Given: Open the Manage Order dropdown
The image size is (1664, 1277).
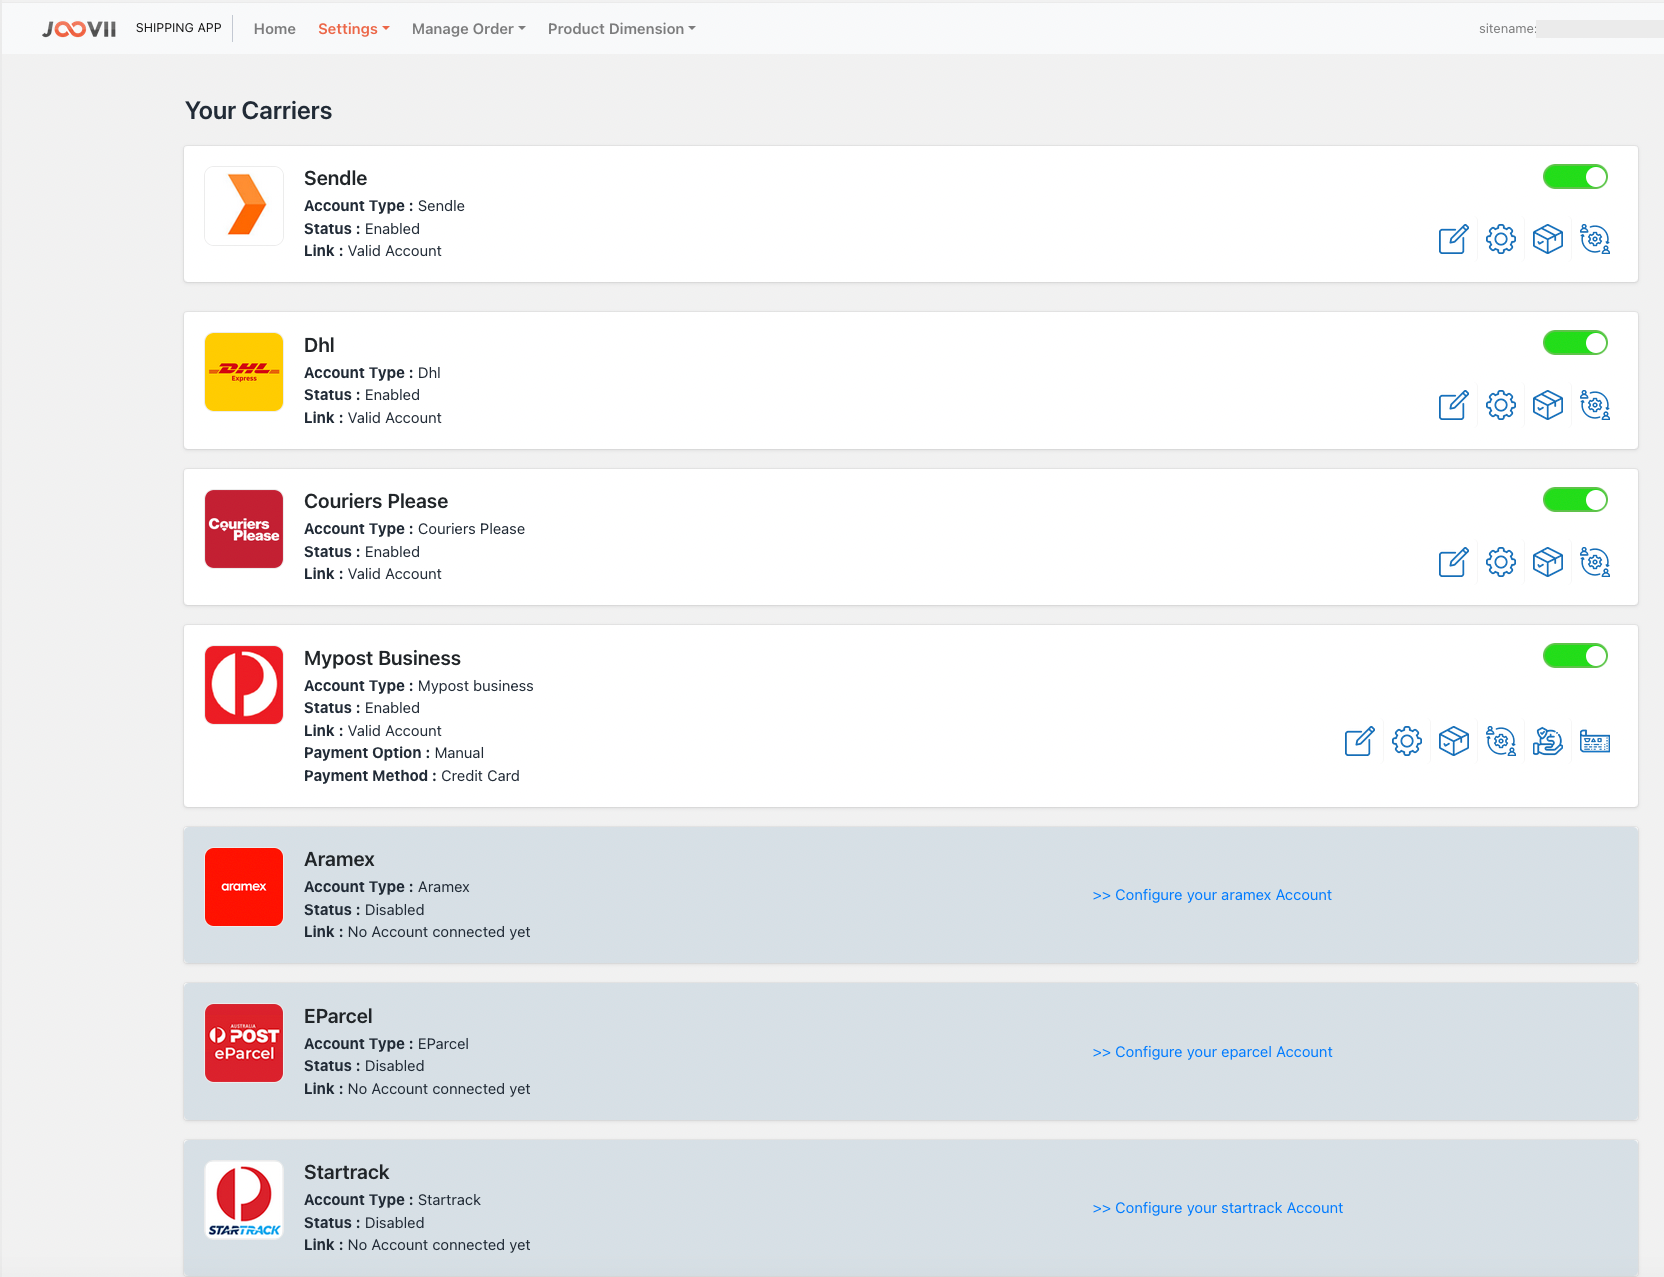Looking at the screenshot, I should (468, 29).
